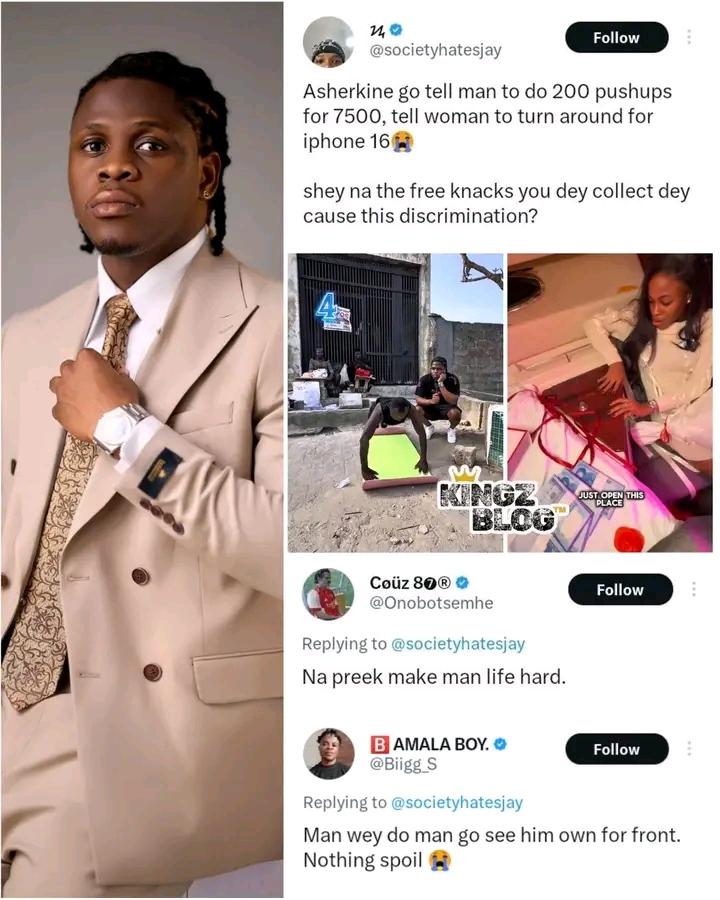Image resolution: width=720 pixels, height=900 pixels.
Task: Follow the @societyhatesjay account
Action: (x=617, y=37)
